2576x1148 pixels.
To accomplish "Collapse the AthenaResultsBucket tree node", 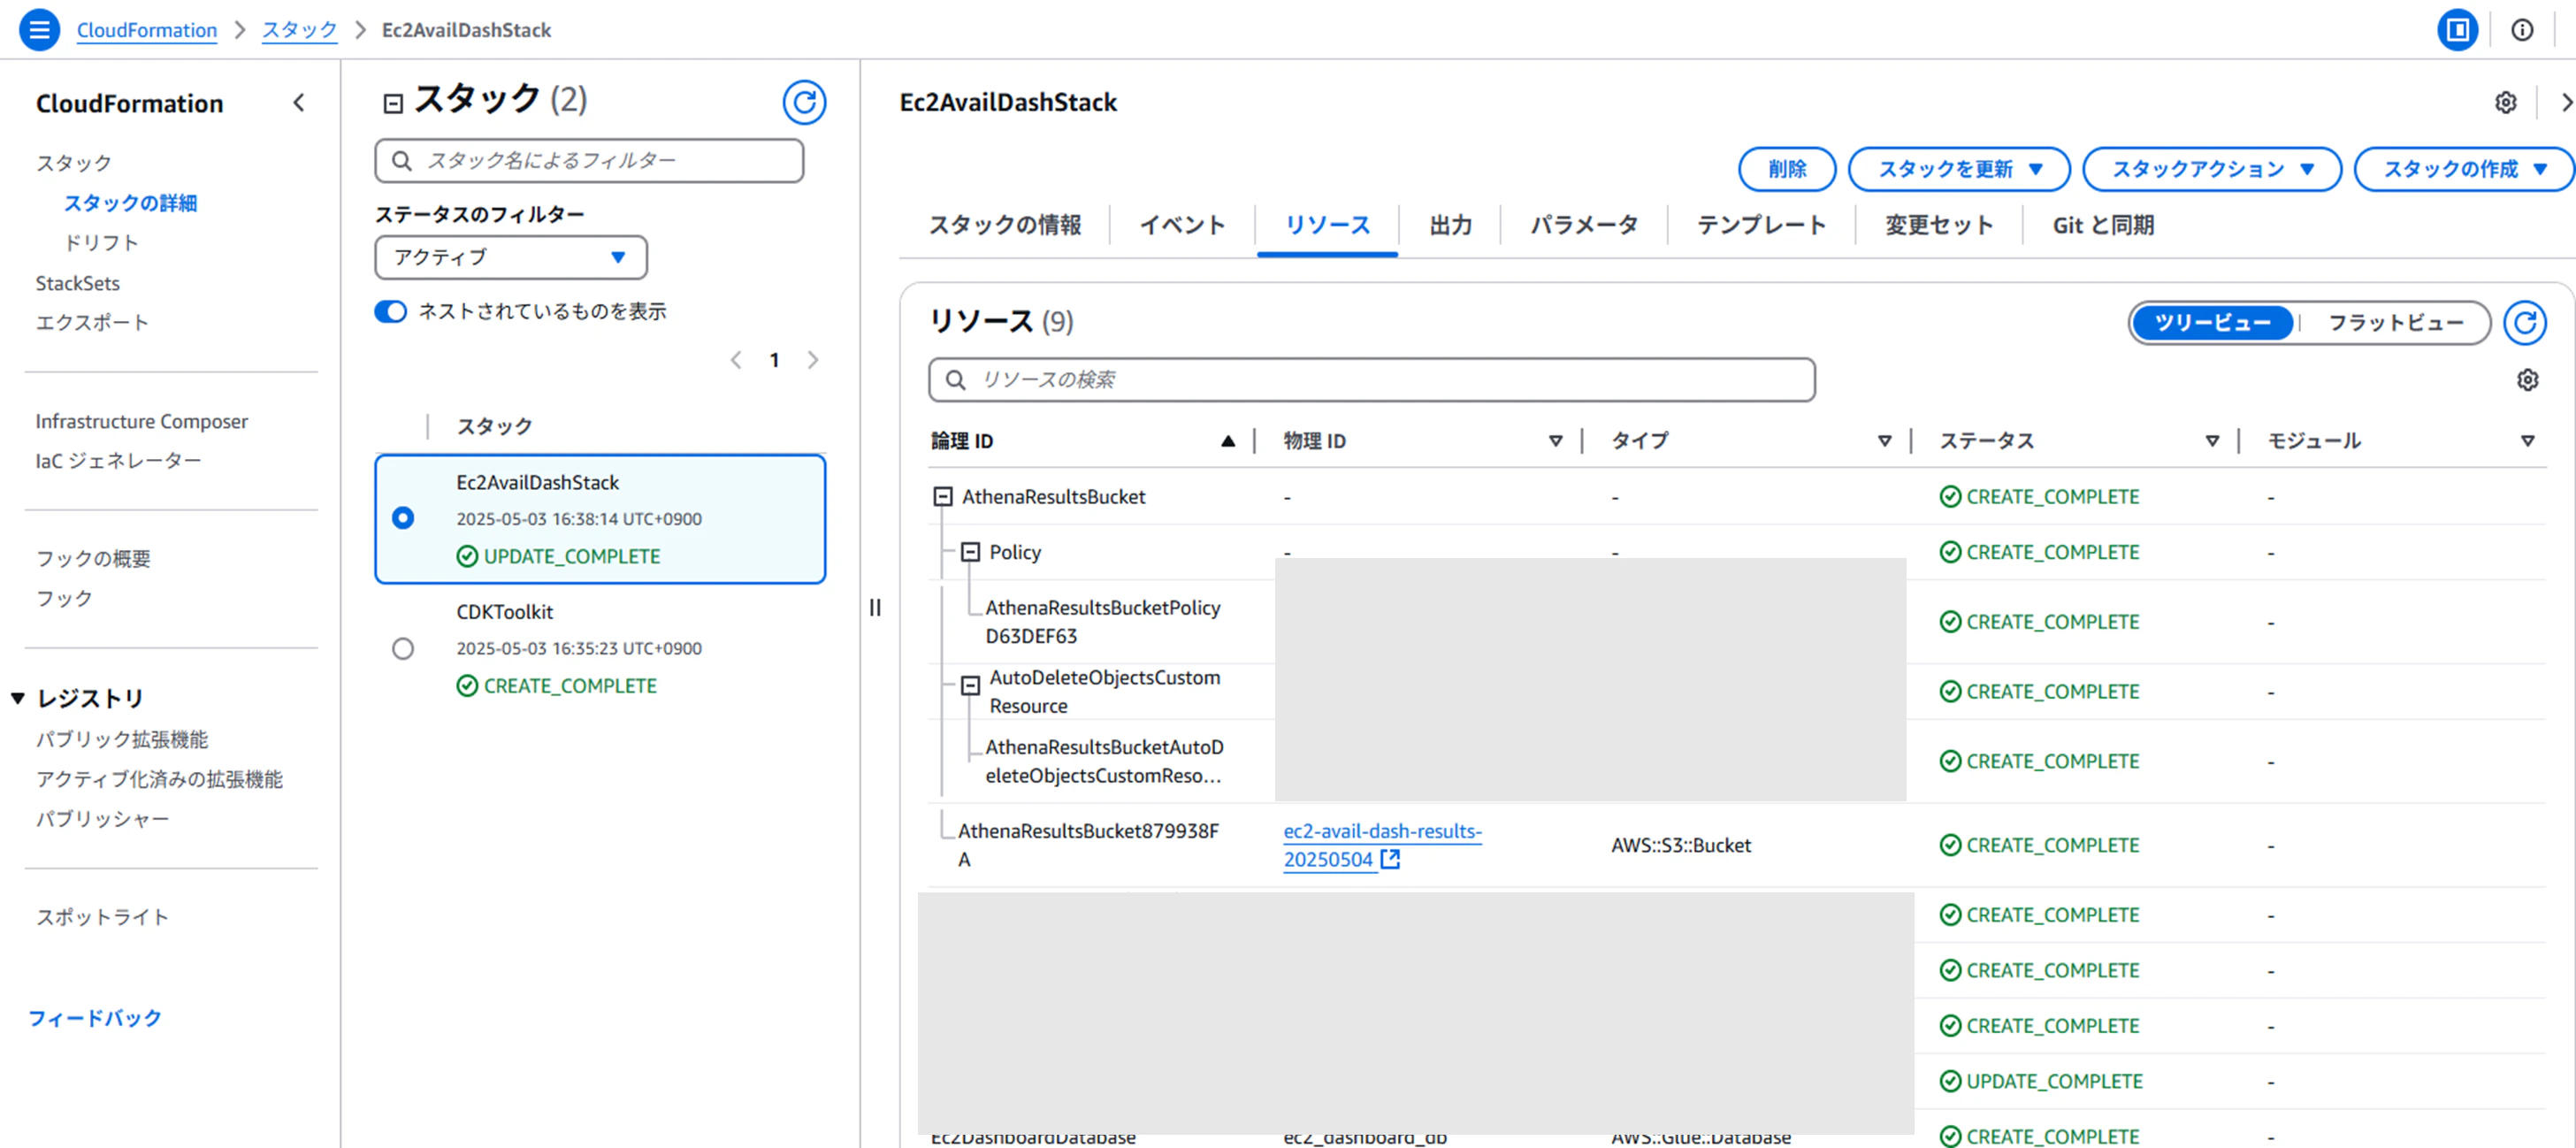I will click(x=942, y=496).
